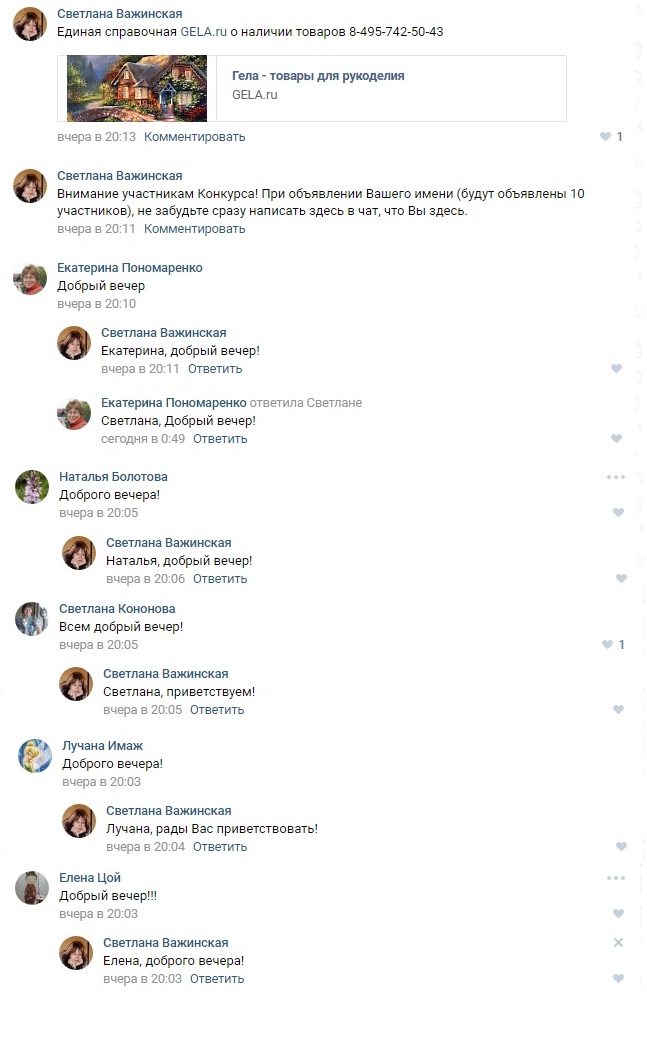Open Luchana Imazh's avatar
647x1043 pixels.
[x=35, y=757]
